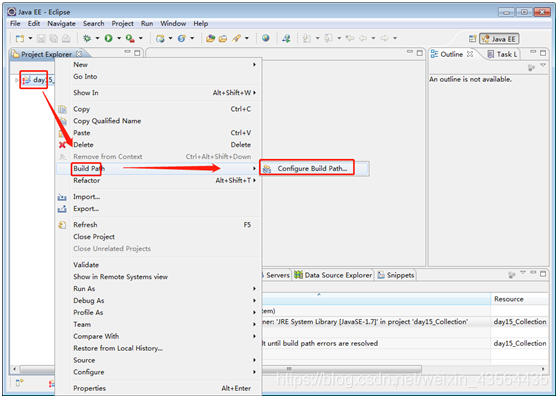Viewport: 558px width, 398px height.
Task: Click the Back navigation arrow icon
Action: (363, 38)
